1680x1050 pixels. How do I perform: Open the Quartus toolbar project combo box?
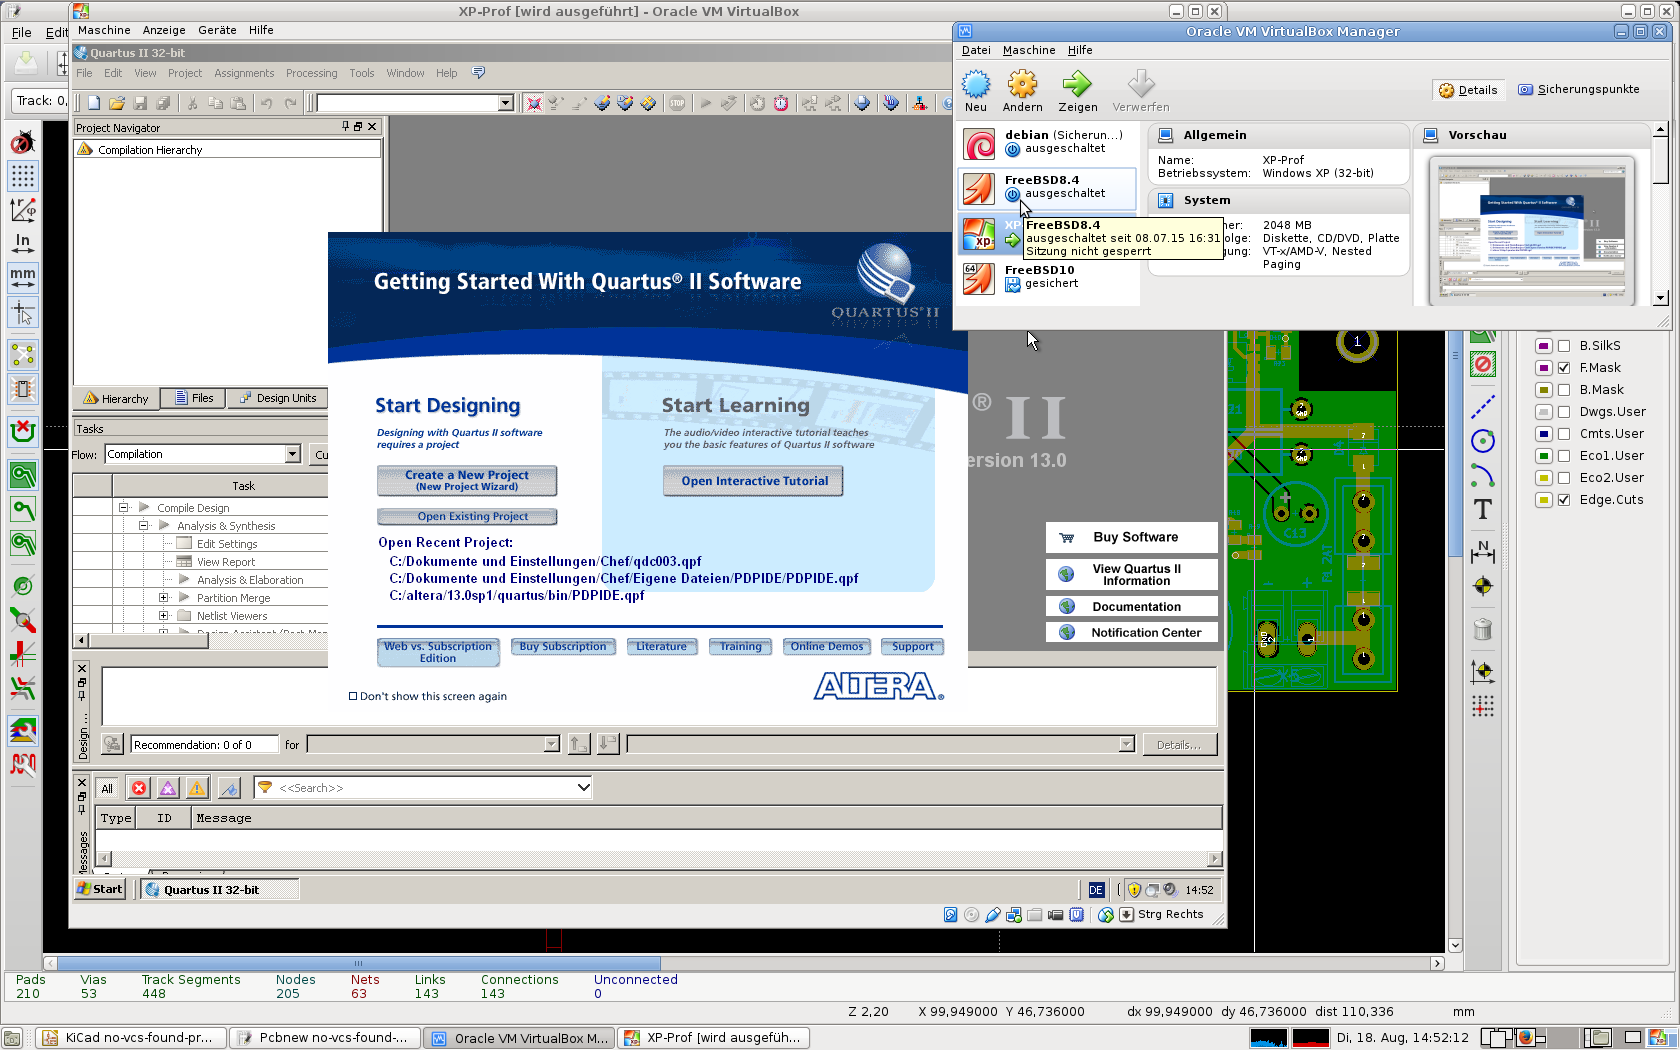pos(505,103)
